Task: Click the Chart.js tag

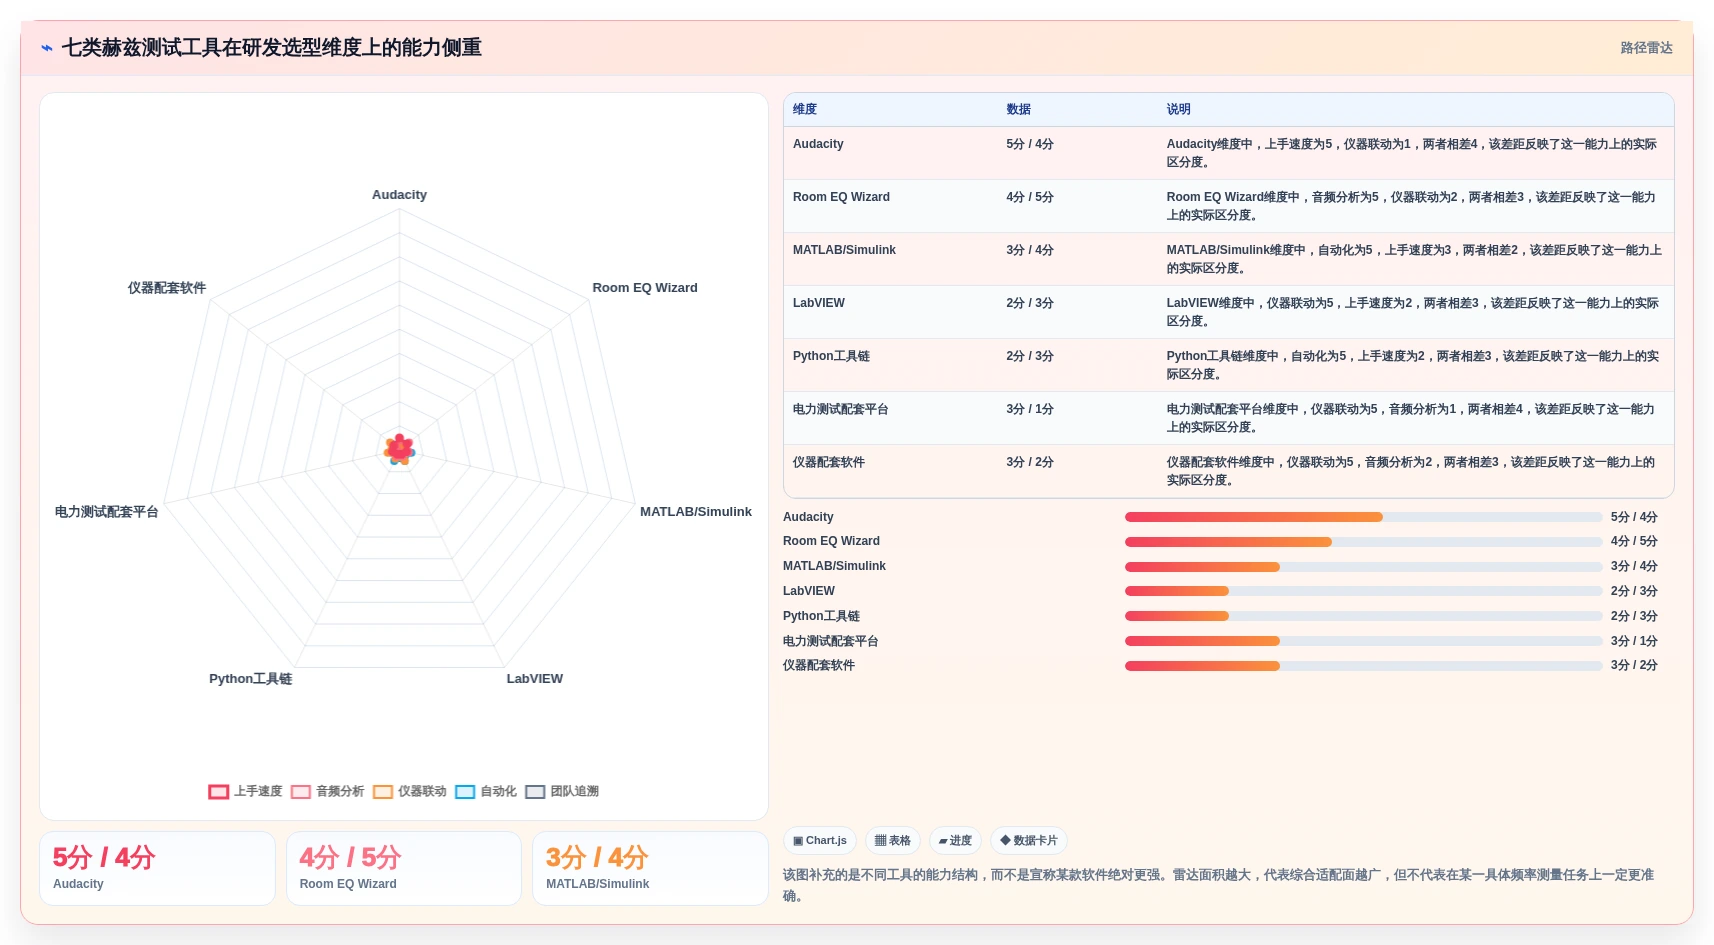Action: (820, 841)
